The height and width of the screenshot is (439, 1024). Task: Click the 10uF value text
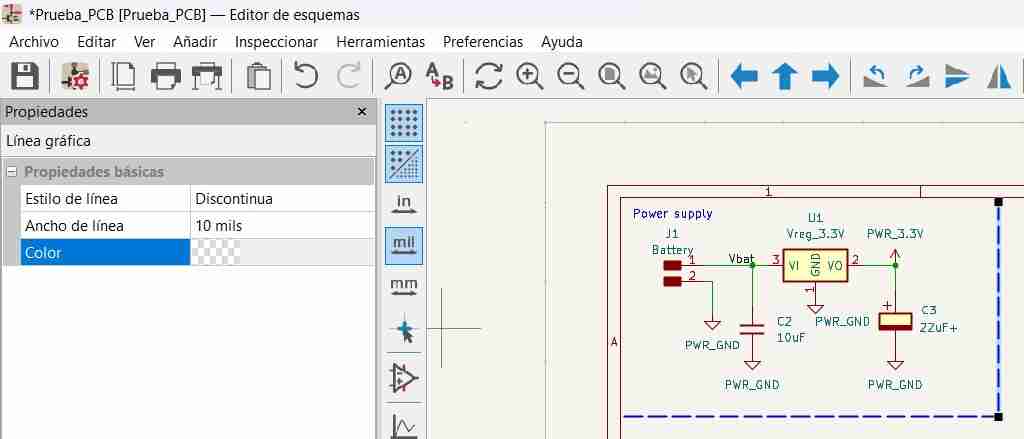point(791,338)
